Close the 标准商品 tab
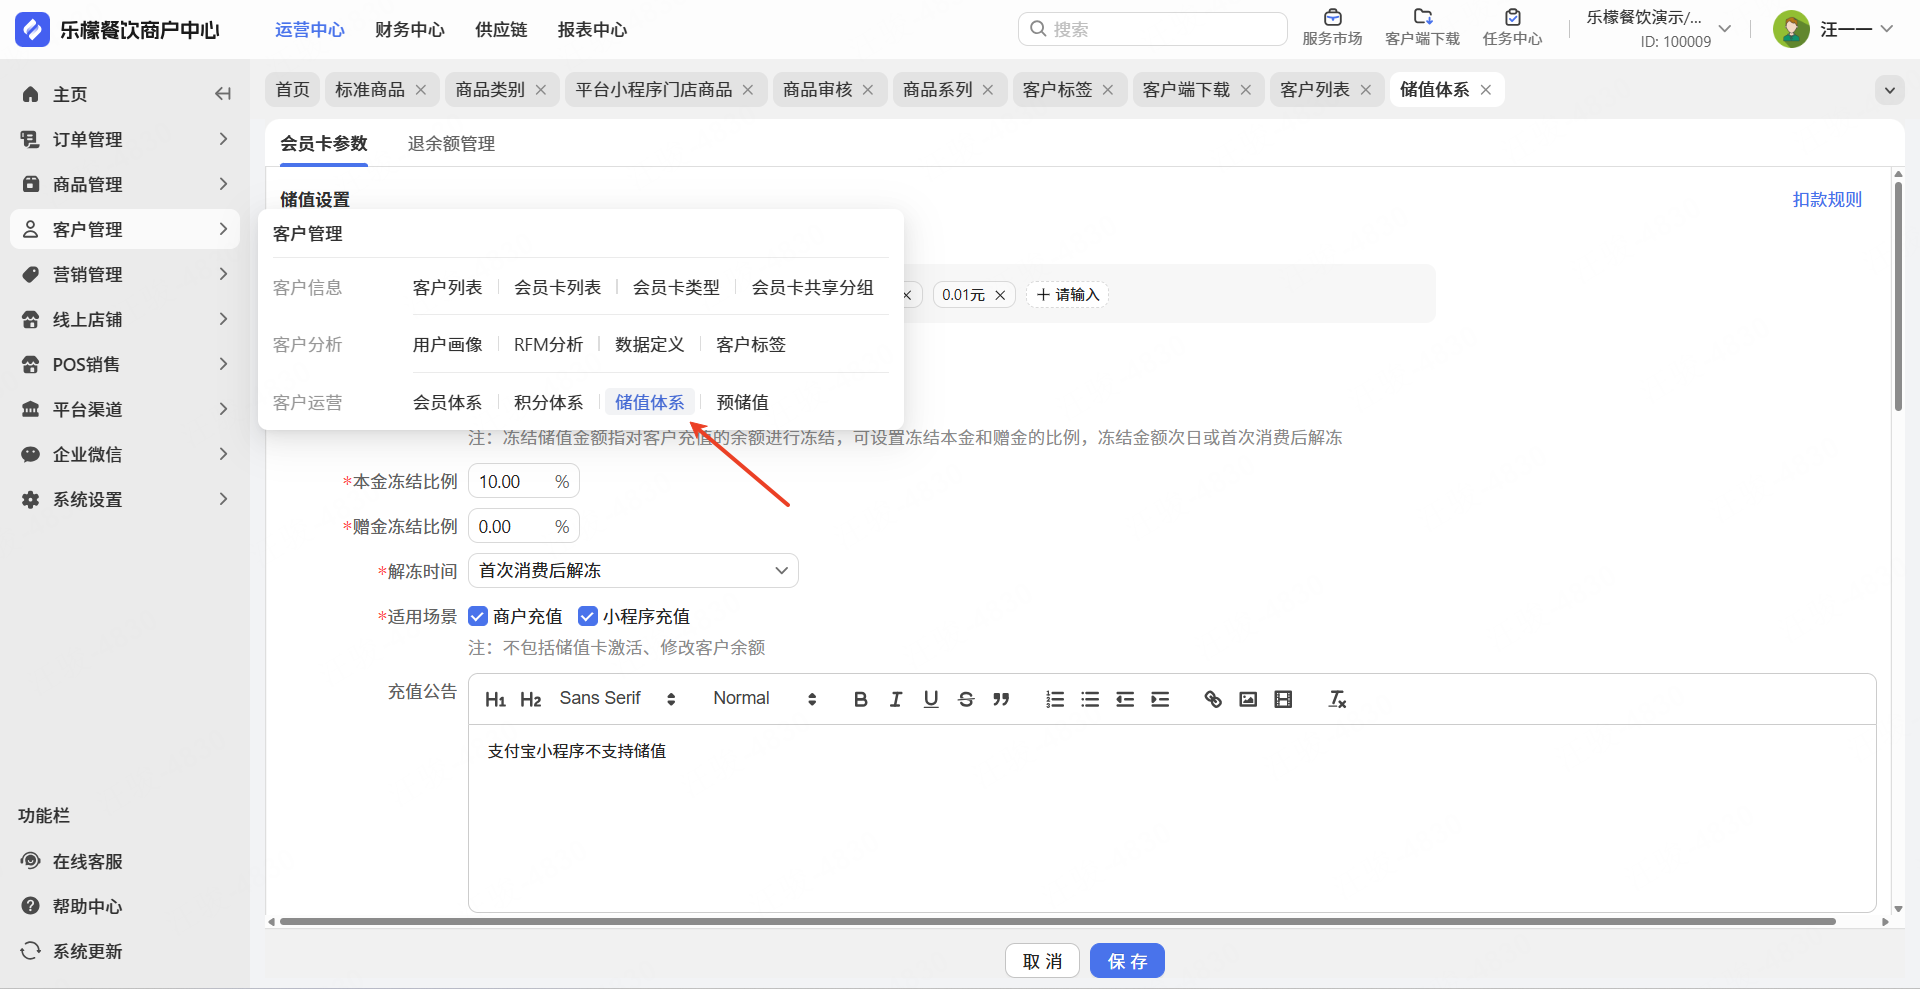 pyautogui.click(x=421, y=90)
